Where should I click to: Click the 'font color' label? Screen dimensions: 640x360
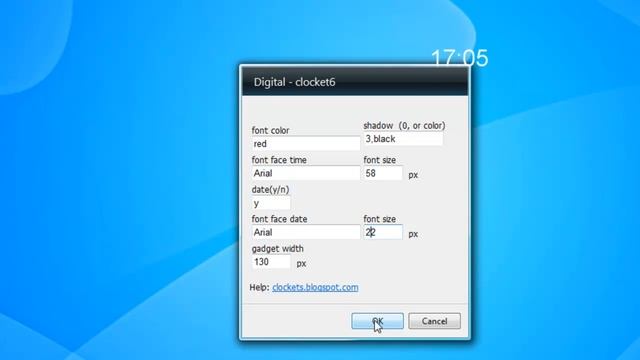pos(270,130)
